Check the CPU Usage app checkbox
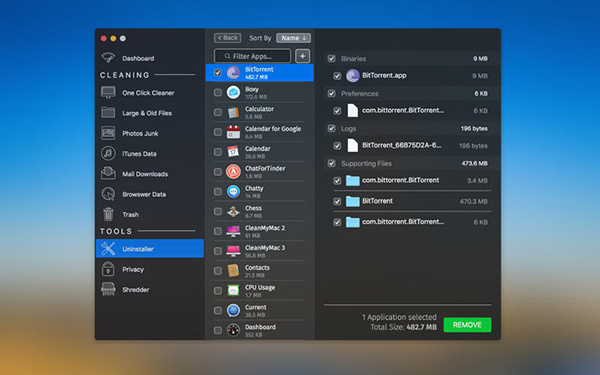 [218, 290]
